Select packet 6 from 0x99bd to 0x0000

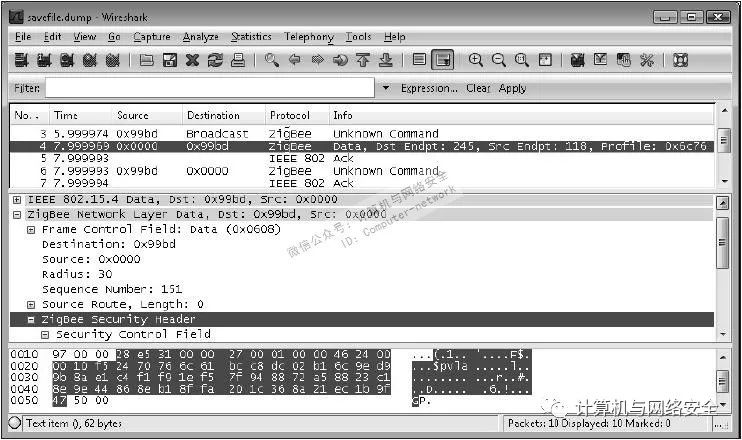click(x=362, y=171)
